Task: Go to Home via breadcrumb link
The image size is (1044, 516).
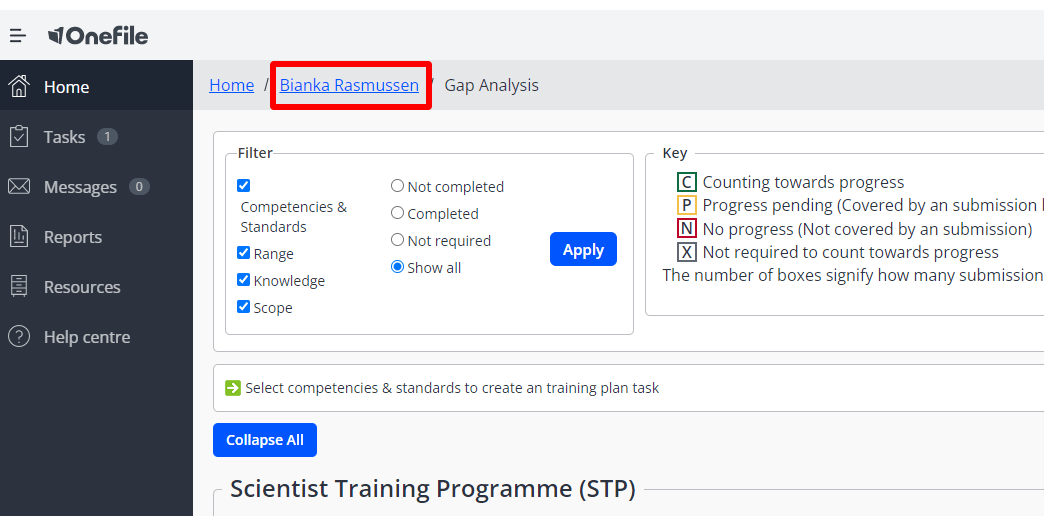Action: [232, 85]
